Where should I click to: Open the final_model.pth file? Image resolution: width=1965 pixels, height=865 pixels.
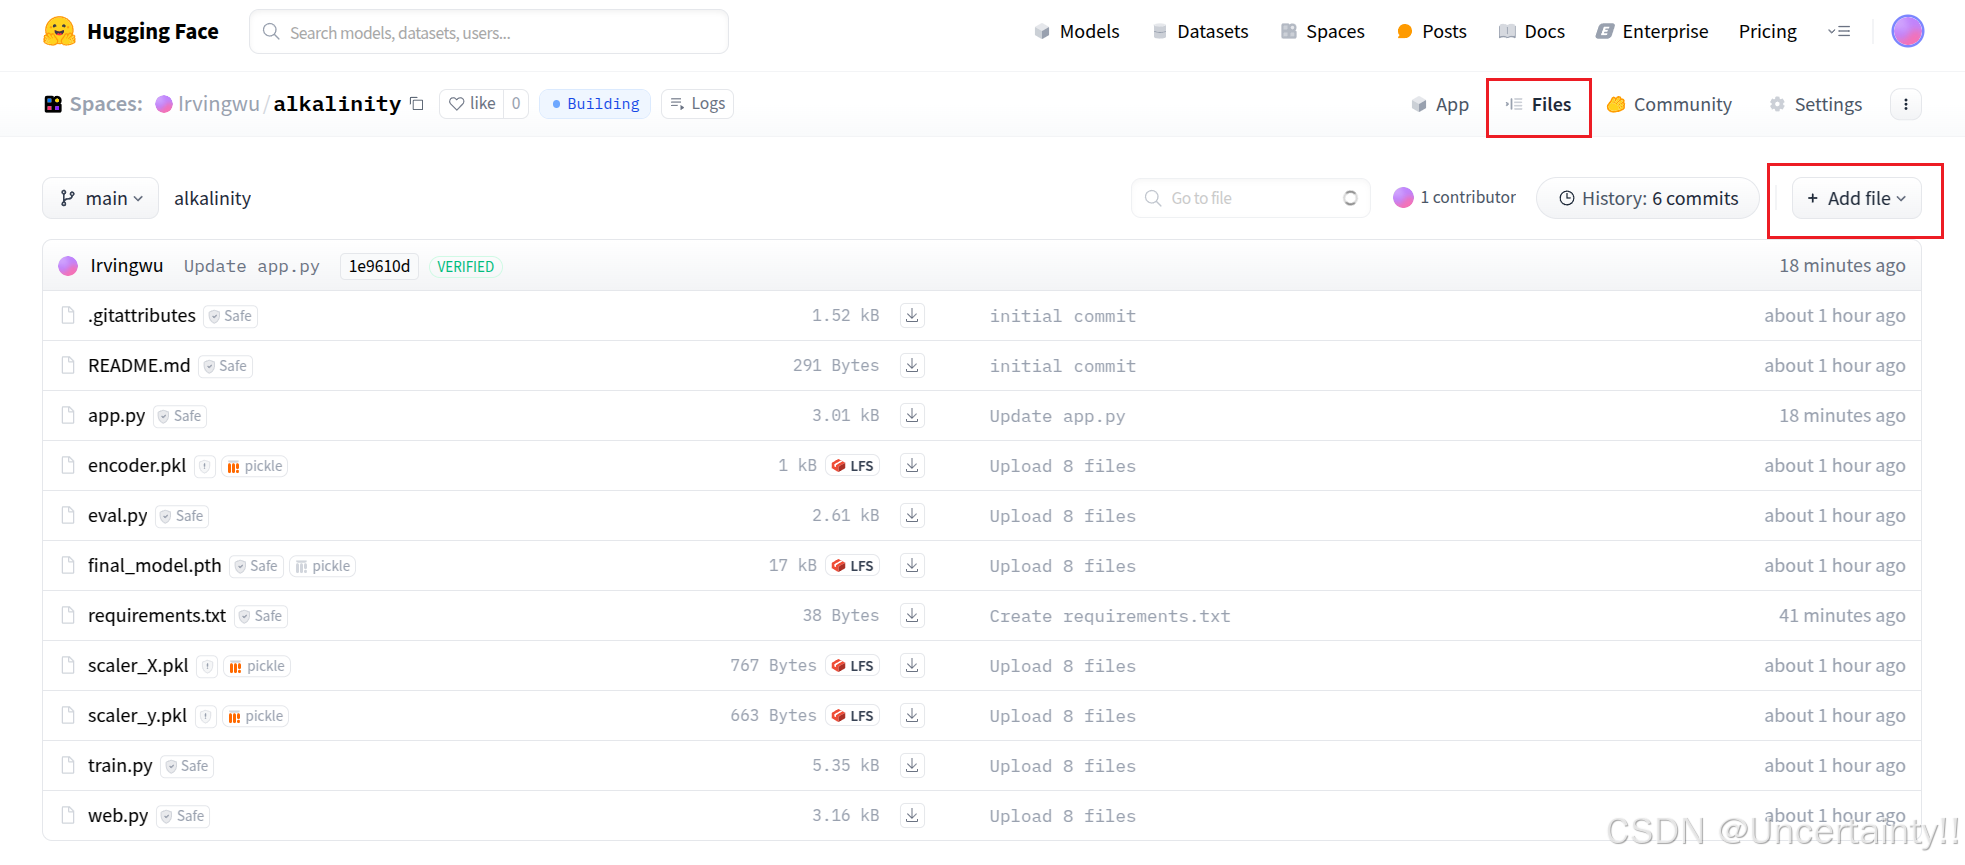coord(155,566)
